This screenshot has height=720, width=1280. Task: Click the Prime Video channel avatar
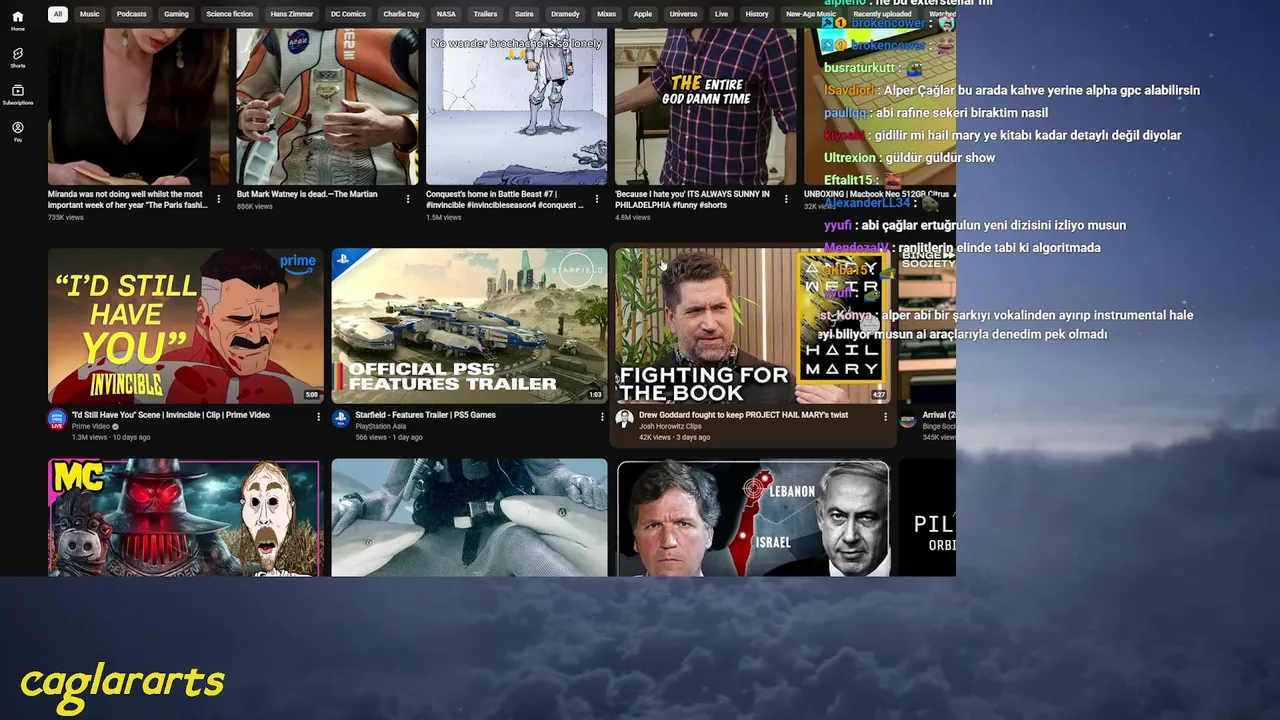(x=57, y=419)
